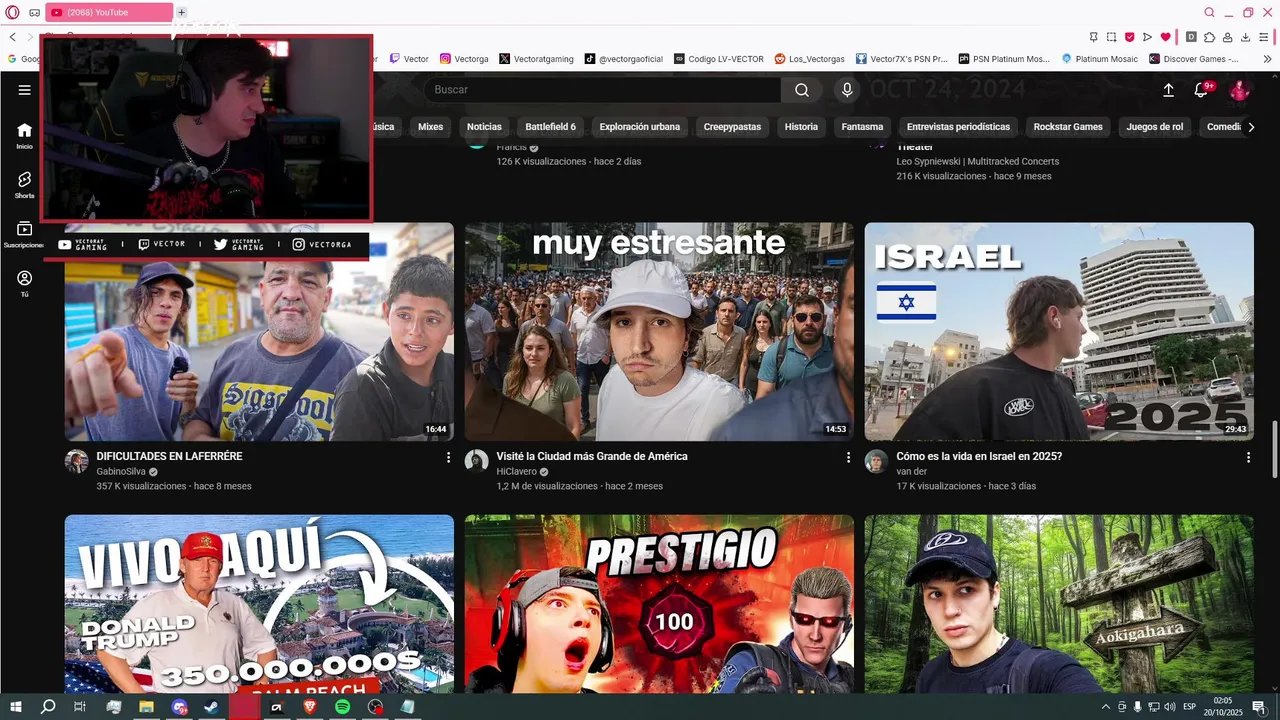Open the Opera menu logo
1280x720 pixels.
[x=12, y=12]
